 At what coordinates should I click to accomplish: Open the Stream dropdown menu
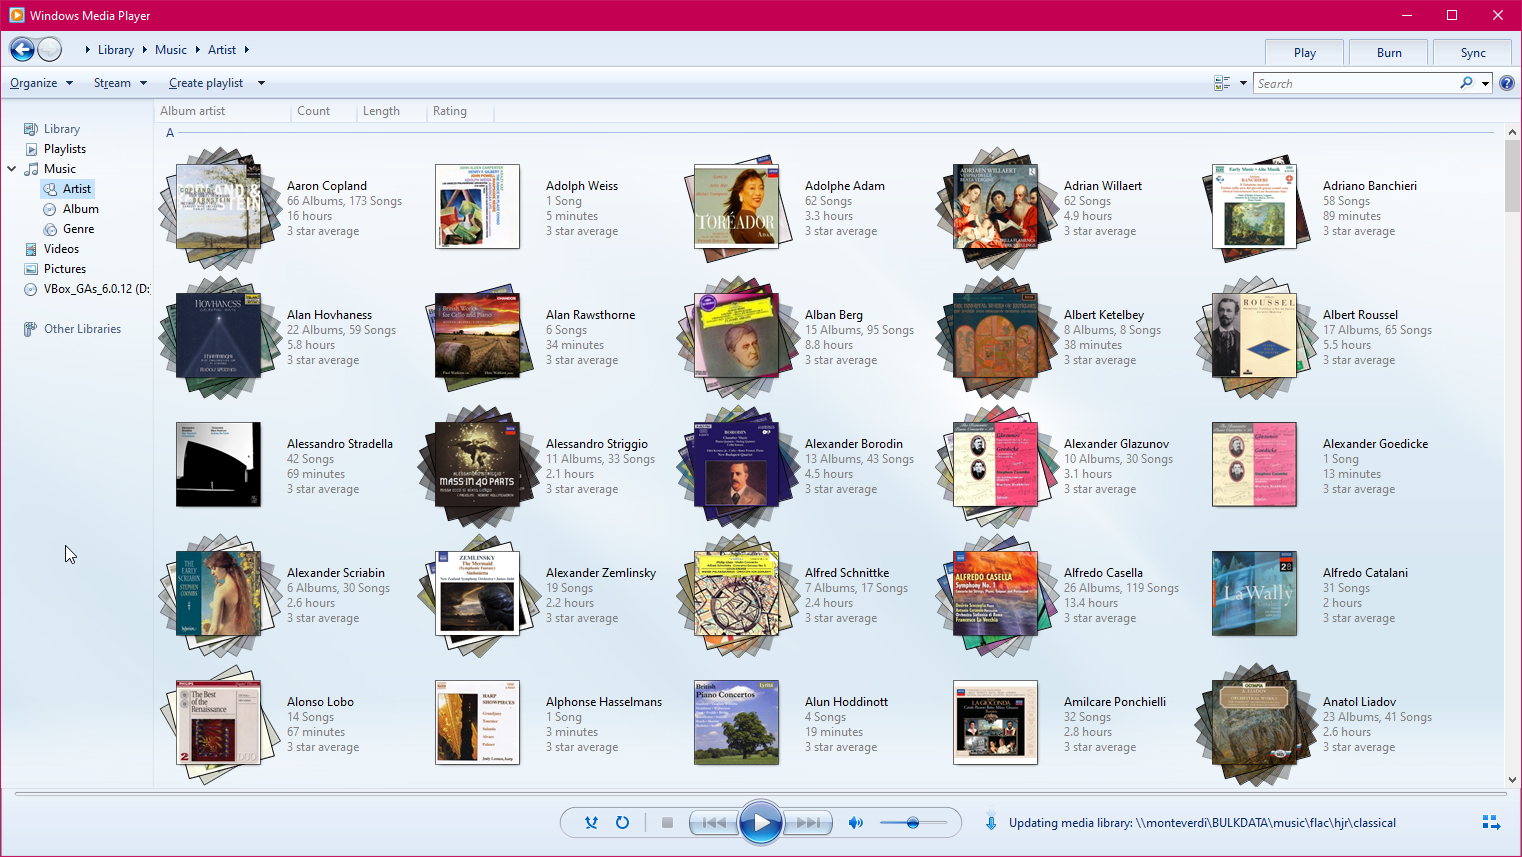point(120,83)
